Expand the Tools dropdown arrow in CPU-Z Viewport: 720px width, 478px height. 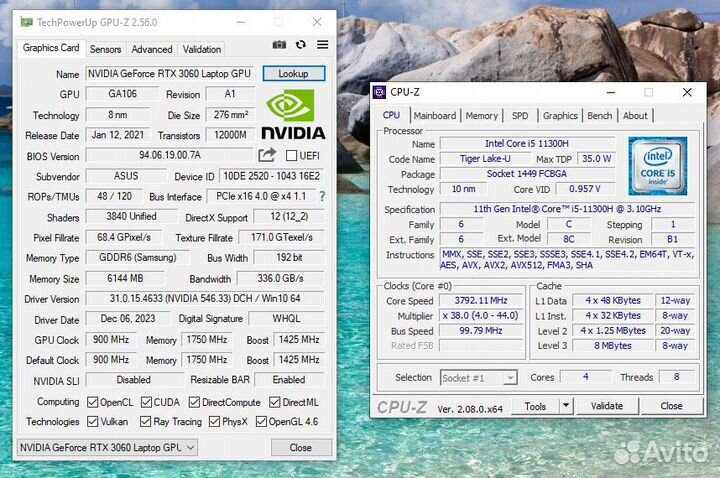566,405
